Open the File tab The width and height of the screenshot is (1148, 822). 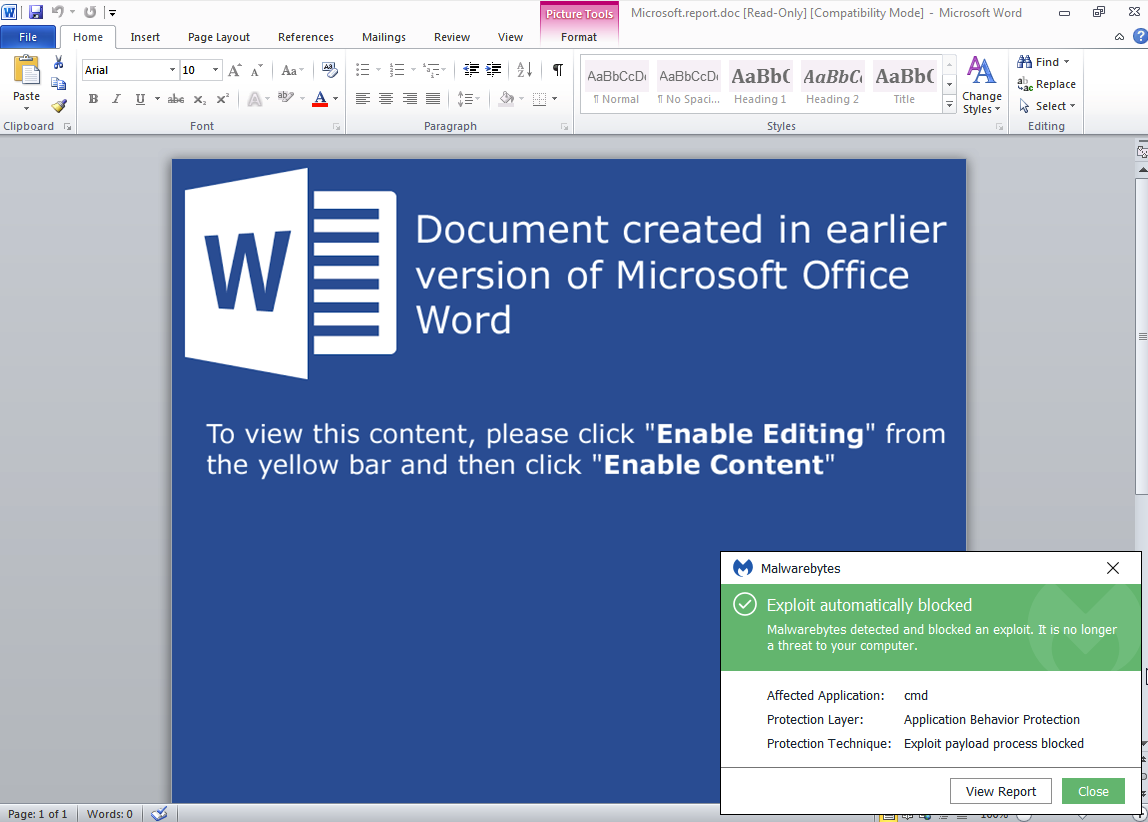click(x=28, y=37)
